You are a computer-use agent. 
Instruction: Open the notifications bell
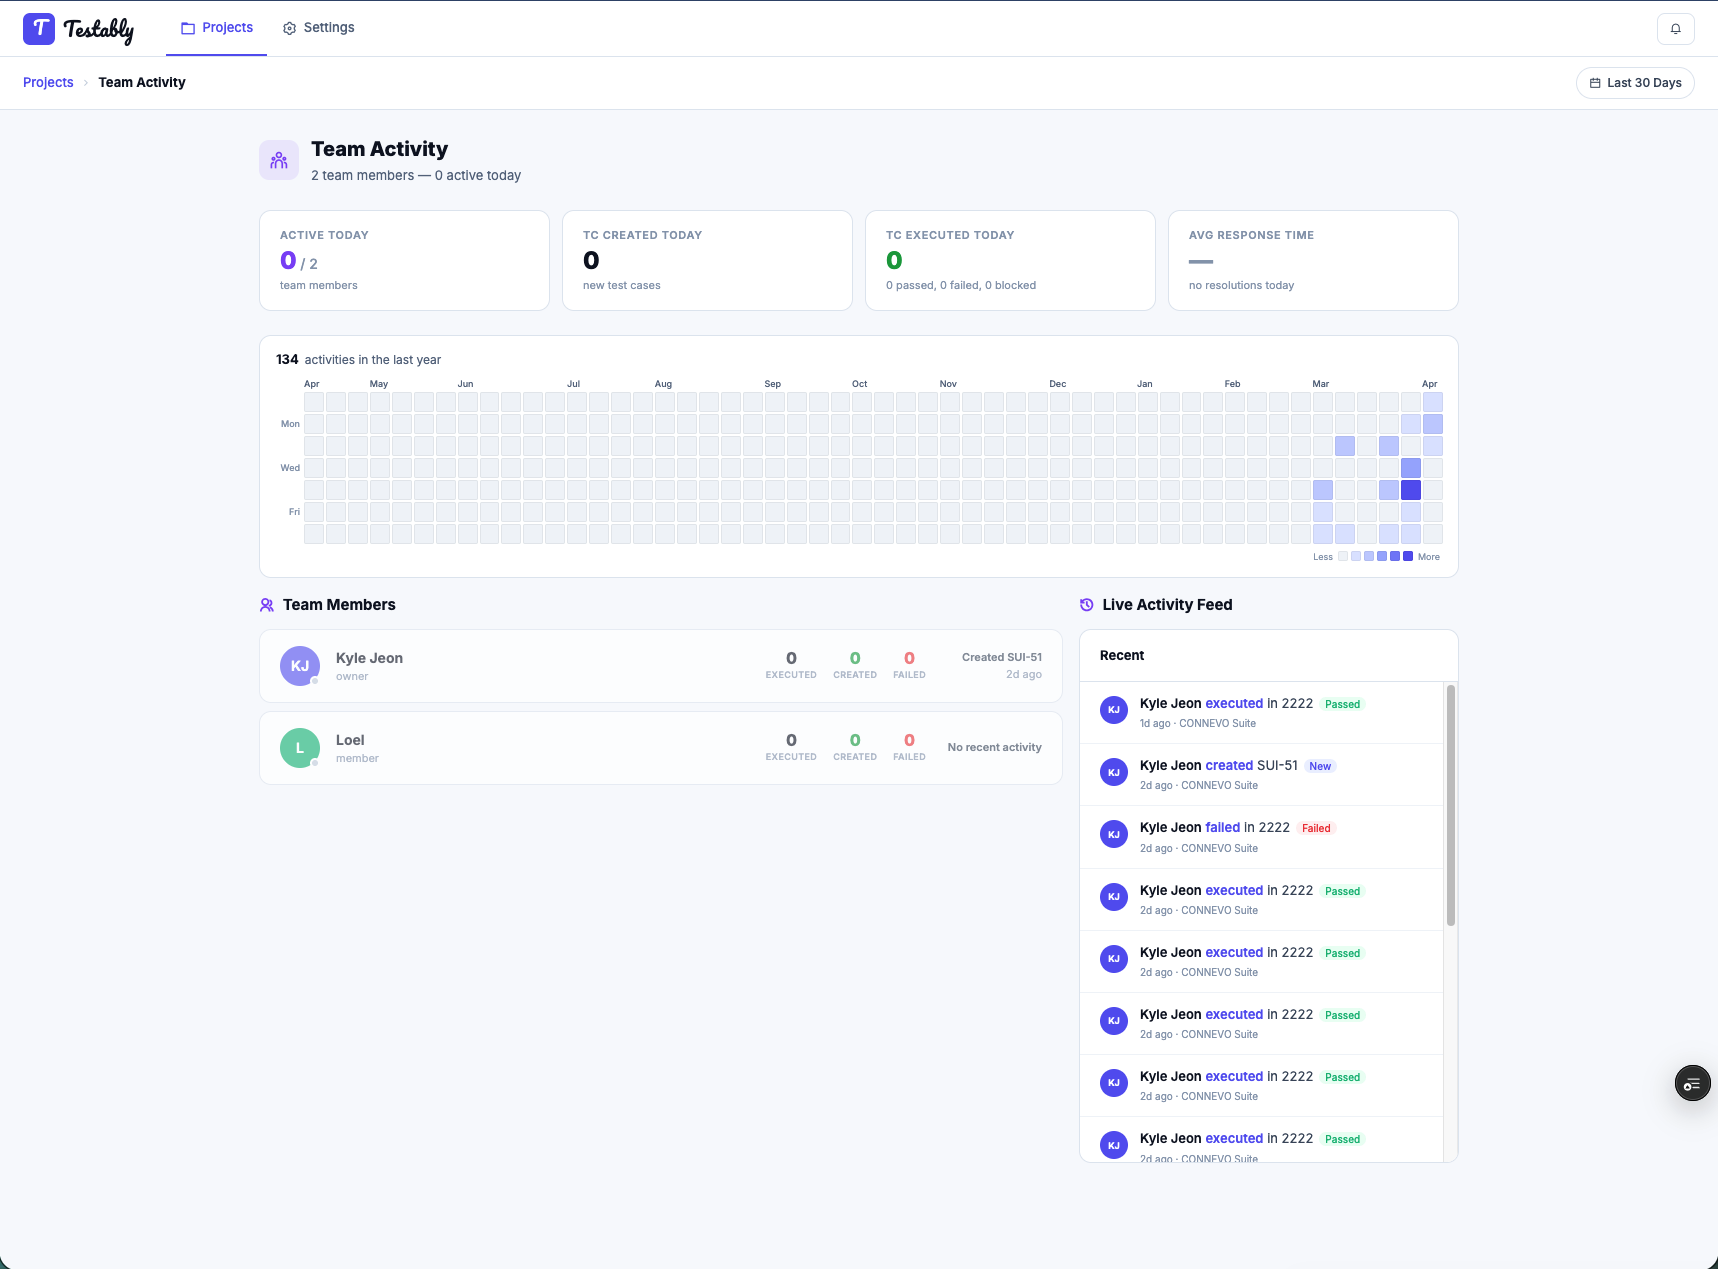pyautogui.click(x=1676, y=28)
